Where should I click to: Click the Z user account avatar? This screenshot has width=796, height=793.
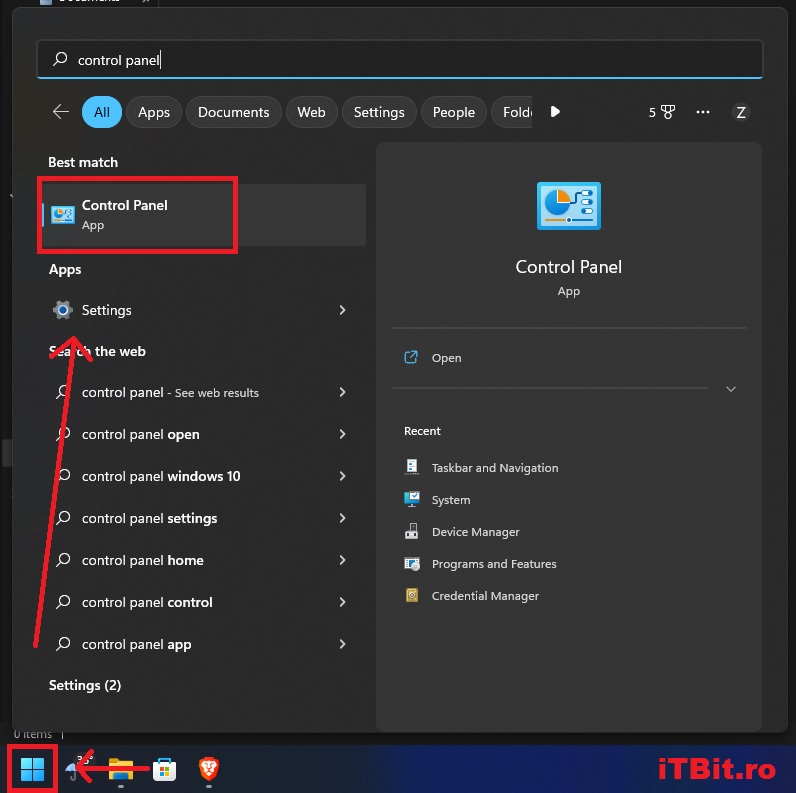pos(741,112)
